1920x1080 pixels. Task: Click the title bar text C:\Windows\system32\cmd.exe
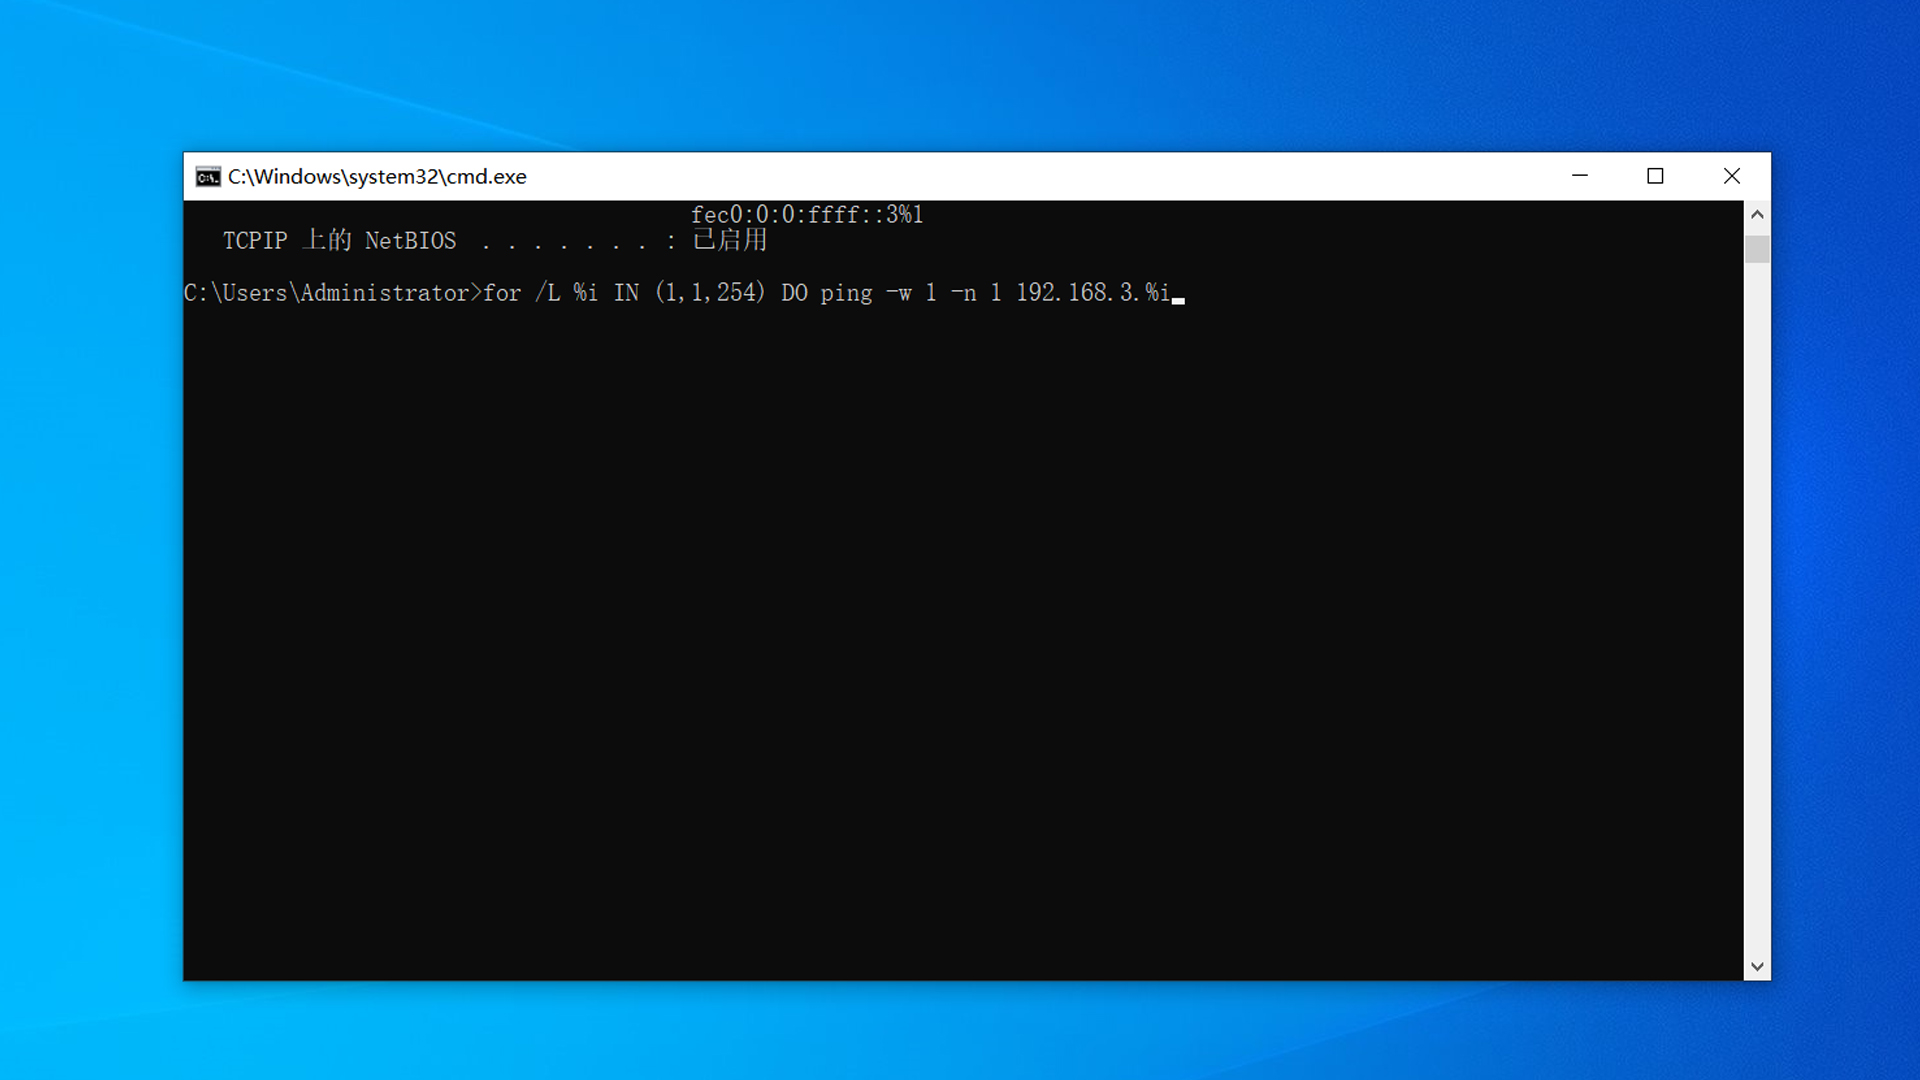coord(377,177)
